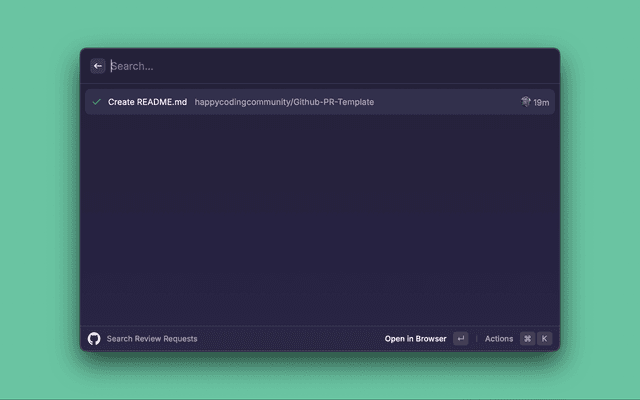This screenshot has height=400, width=640.
Task: Click the back arrow button
Action: point(98,66)
